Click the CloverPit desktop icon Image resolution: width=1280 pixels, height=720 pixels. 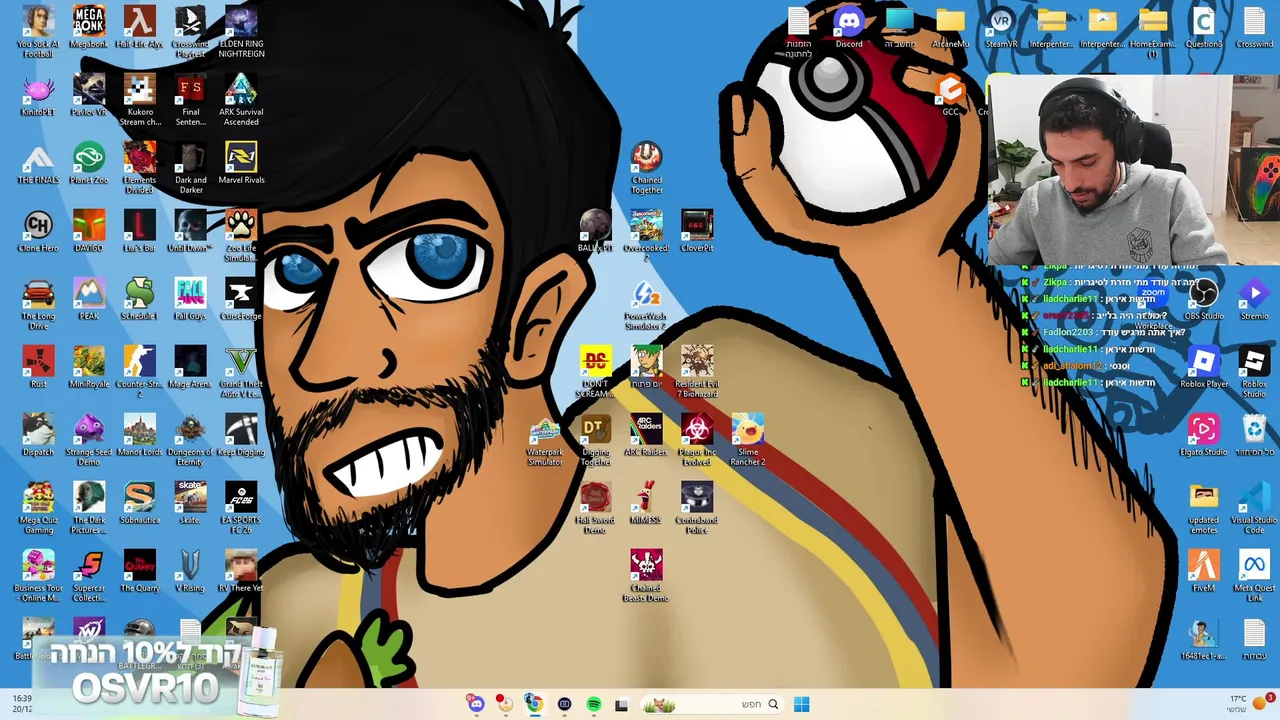tap(697, 231)
